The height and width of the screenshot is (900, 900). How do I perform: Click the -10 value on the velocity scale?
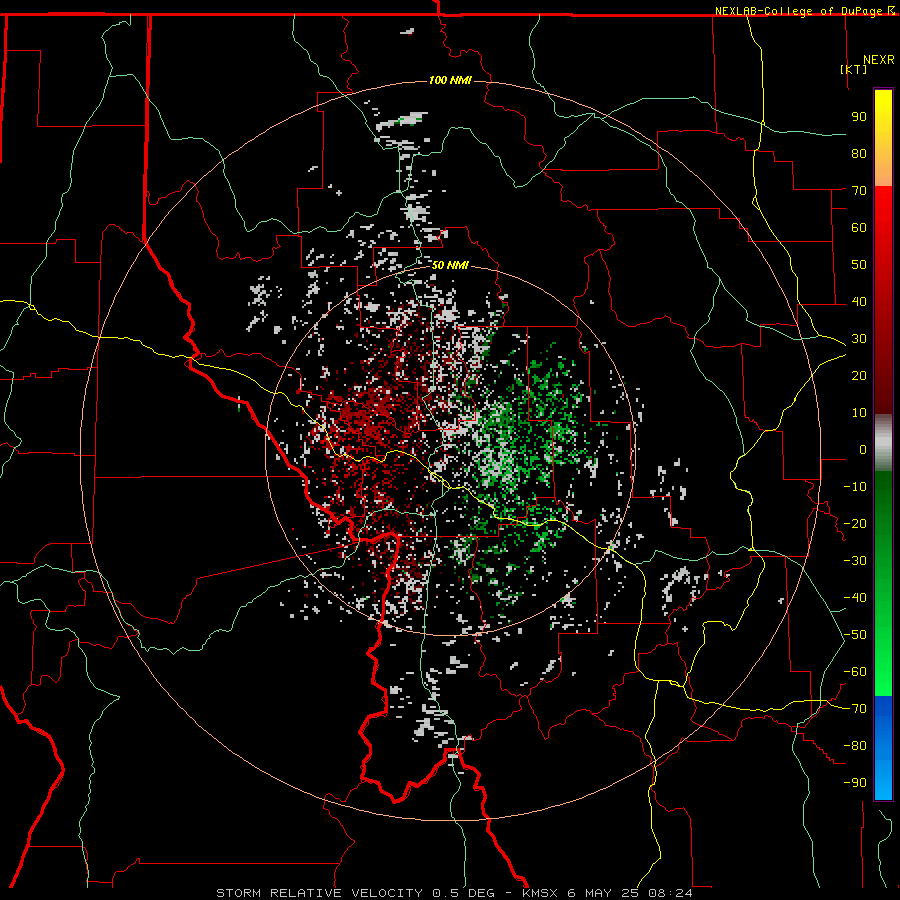pos(855,487)
